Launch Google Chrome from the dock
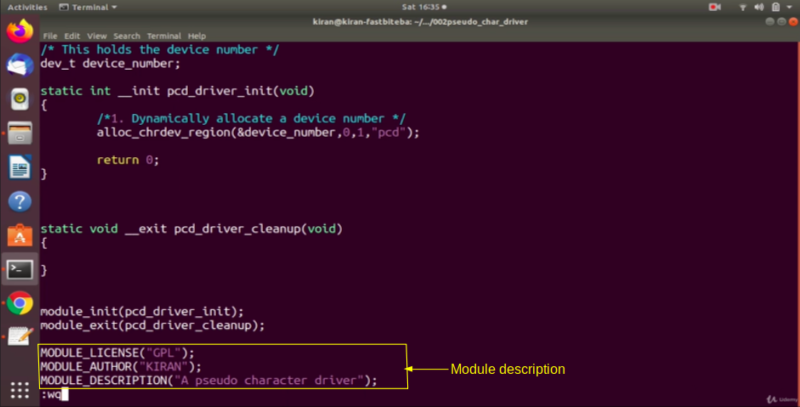This screenshot has width=800, height=407. point(19,303)
